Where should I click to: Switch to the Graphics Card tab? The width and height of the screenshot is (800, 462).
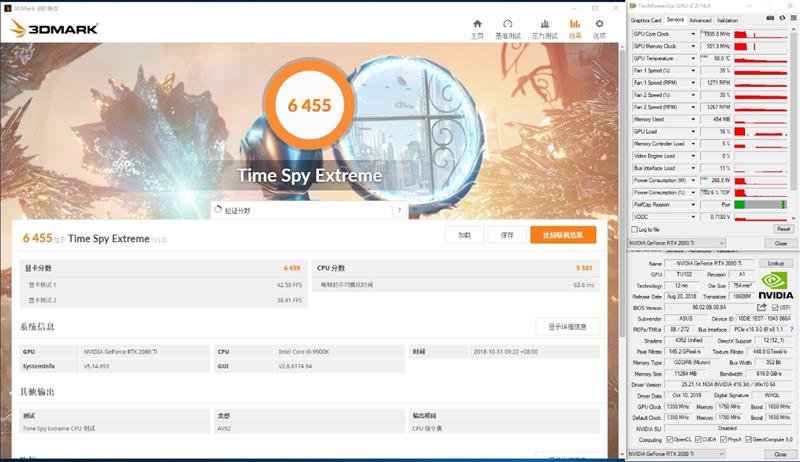click(x=646, y=20)
